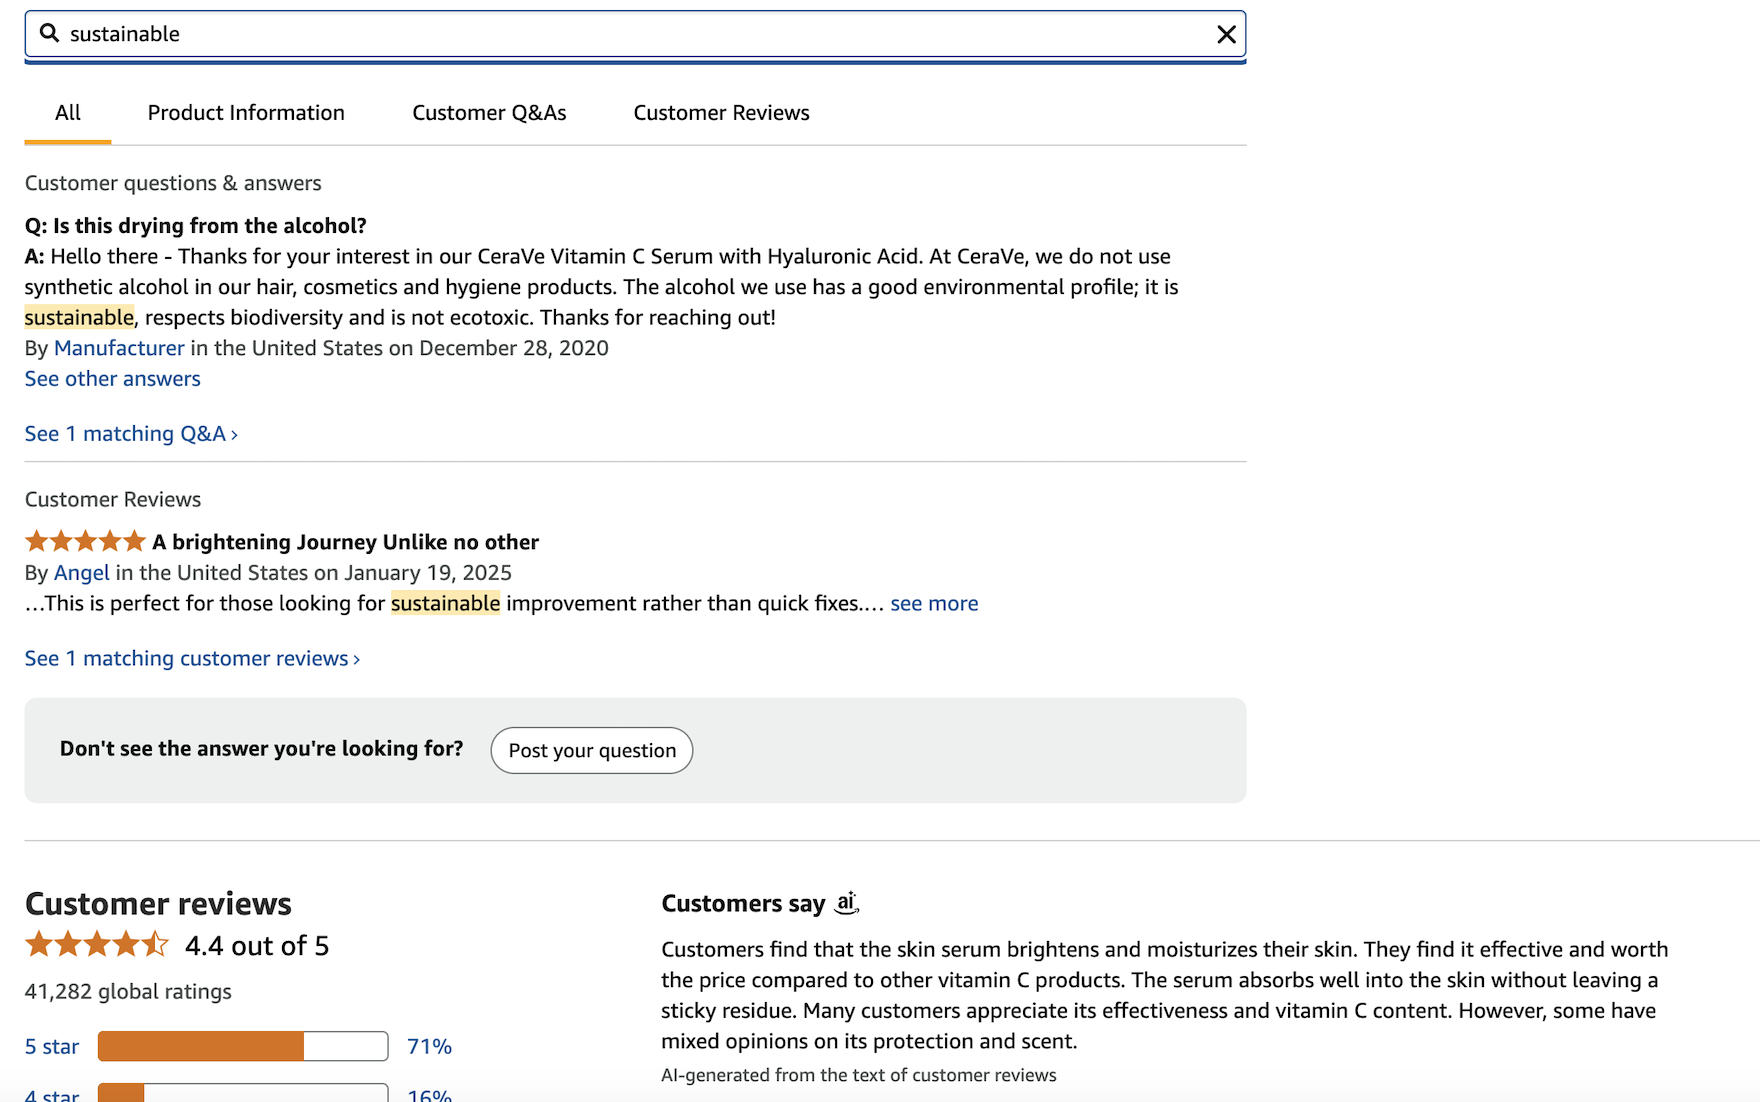Filter reviews by 5 star link
Viewport: 1760px width, 1102px height.
(52, 1047)
